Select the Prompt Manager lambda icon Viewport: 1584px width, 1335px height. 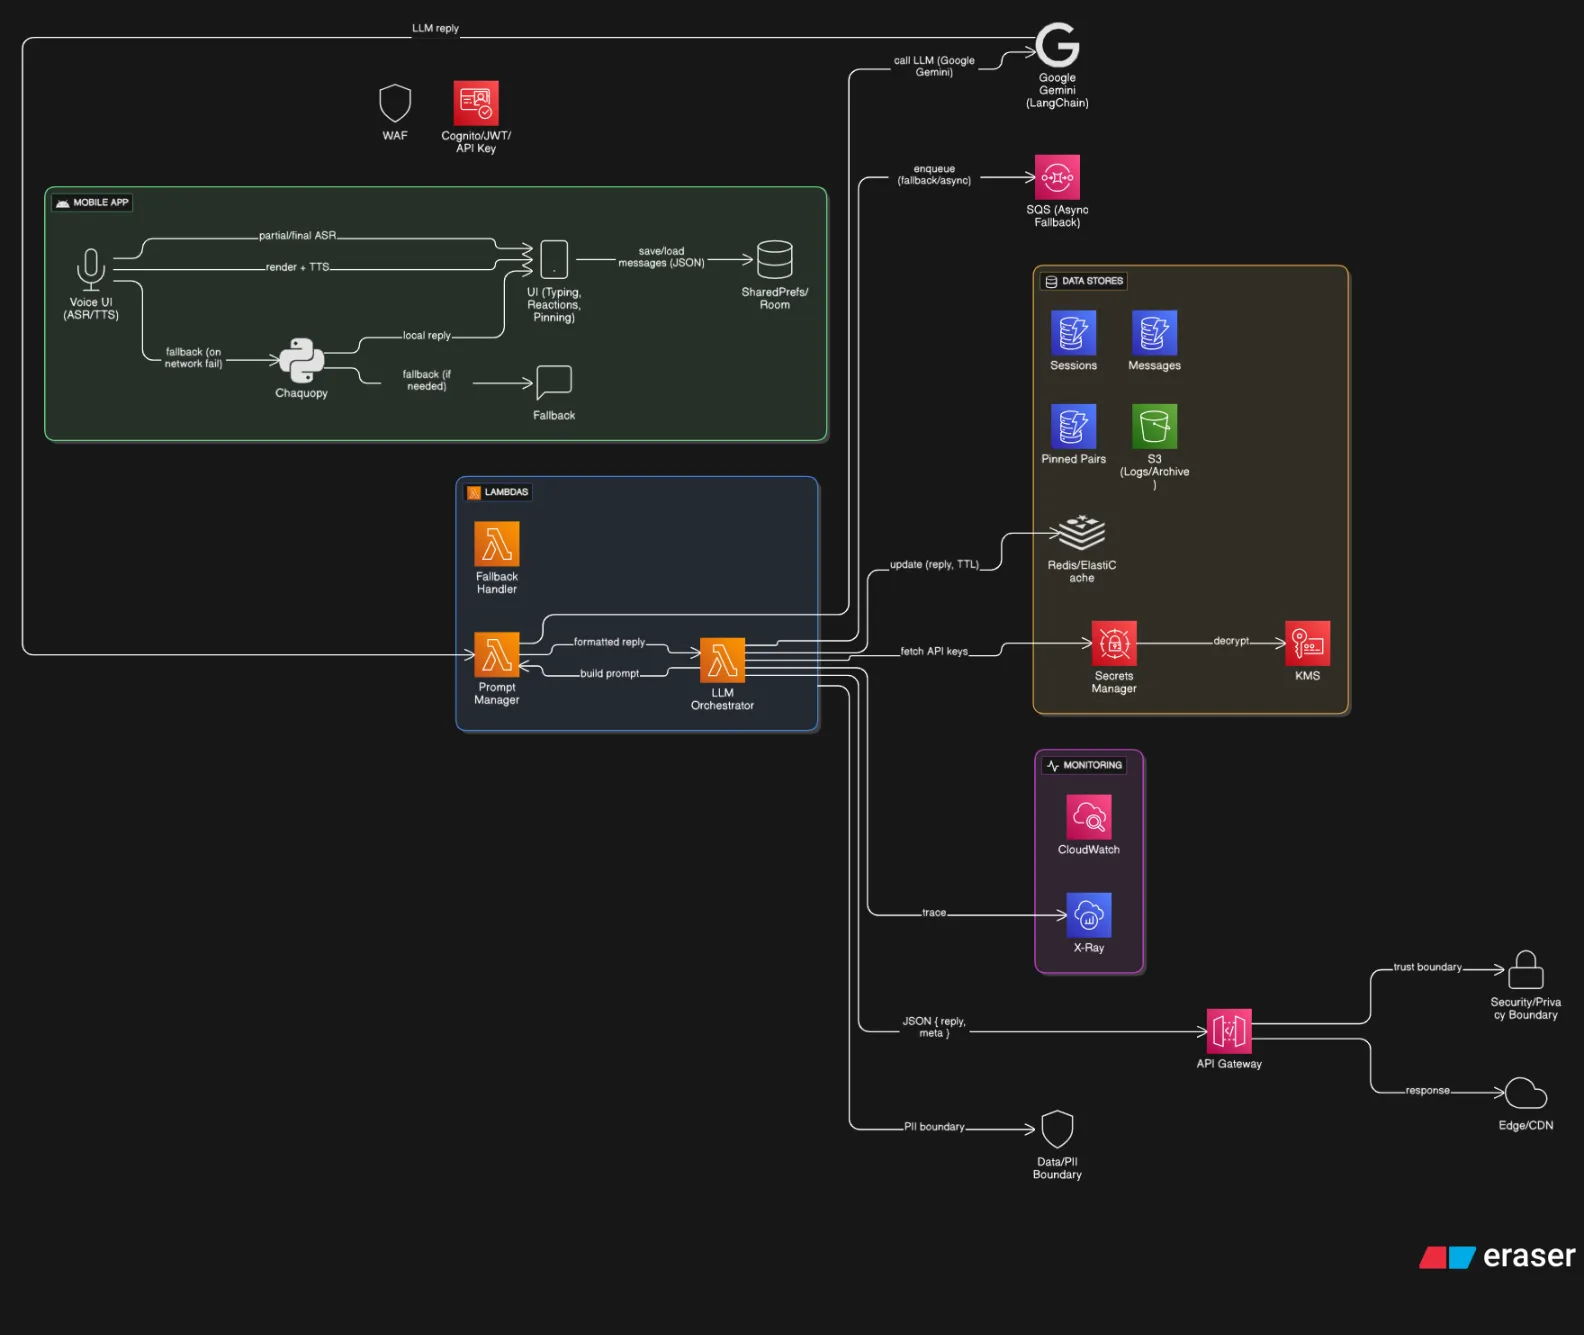[497, 655]
